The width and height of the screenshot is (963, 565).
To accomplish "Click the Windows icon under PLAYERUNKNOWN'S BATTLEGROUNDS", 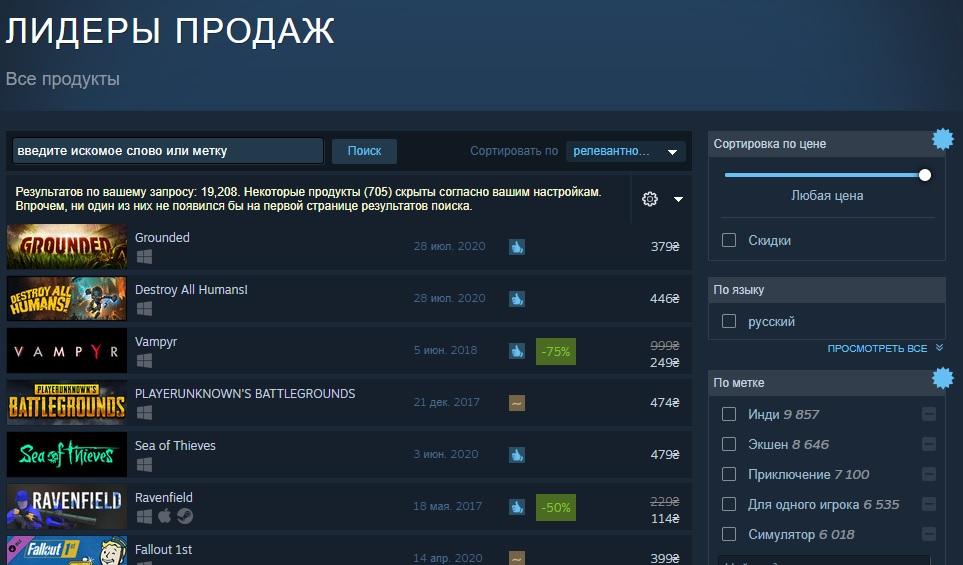I will click(x=144, y=413).
